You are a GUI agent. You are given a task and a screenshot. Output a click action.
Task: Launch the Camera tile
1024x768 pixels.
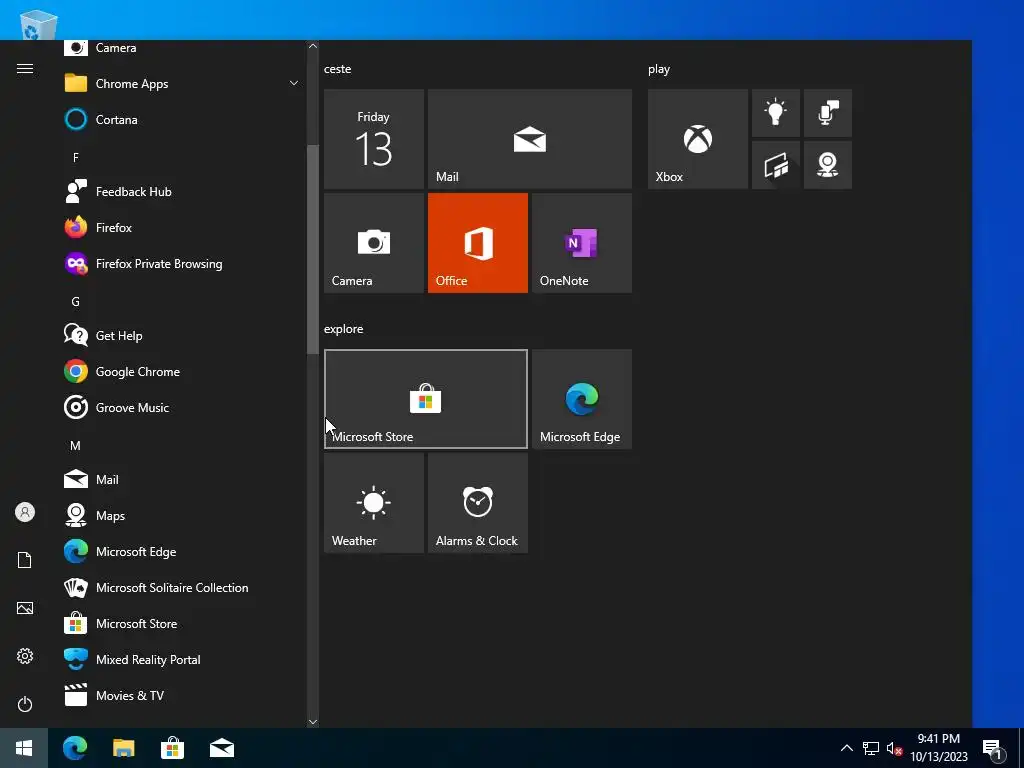374,243
